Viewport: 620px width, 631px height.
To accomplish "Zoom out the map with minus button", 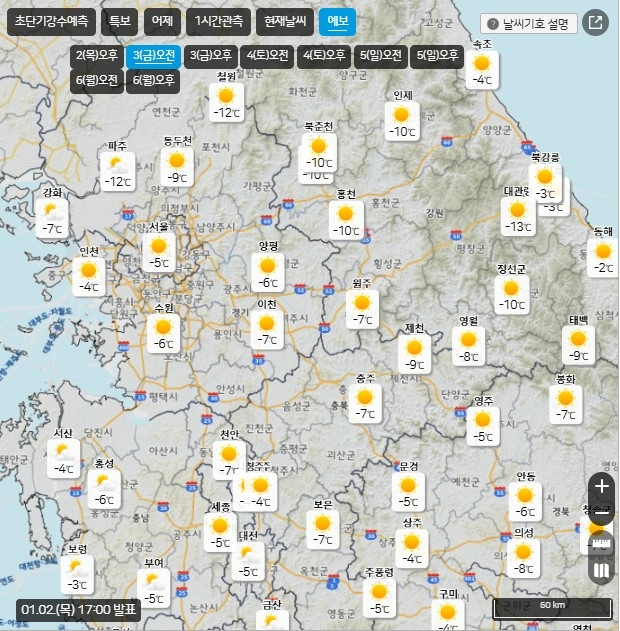I will [601, 512].
